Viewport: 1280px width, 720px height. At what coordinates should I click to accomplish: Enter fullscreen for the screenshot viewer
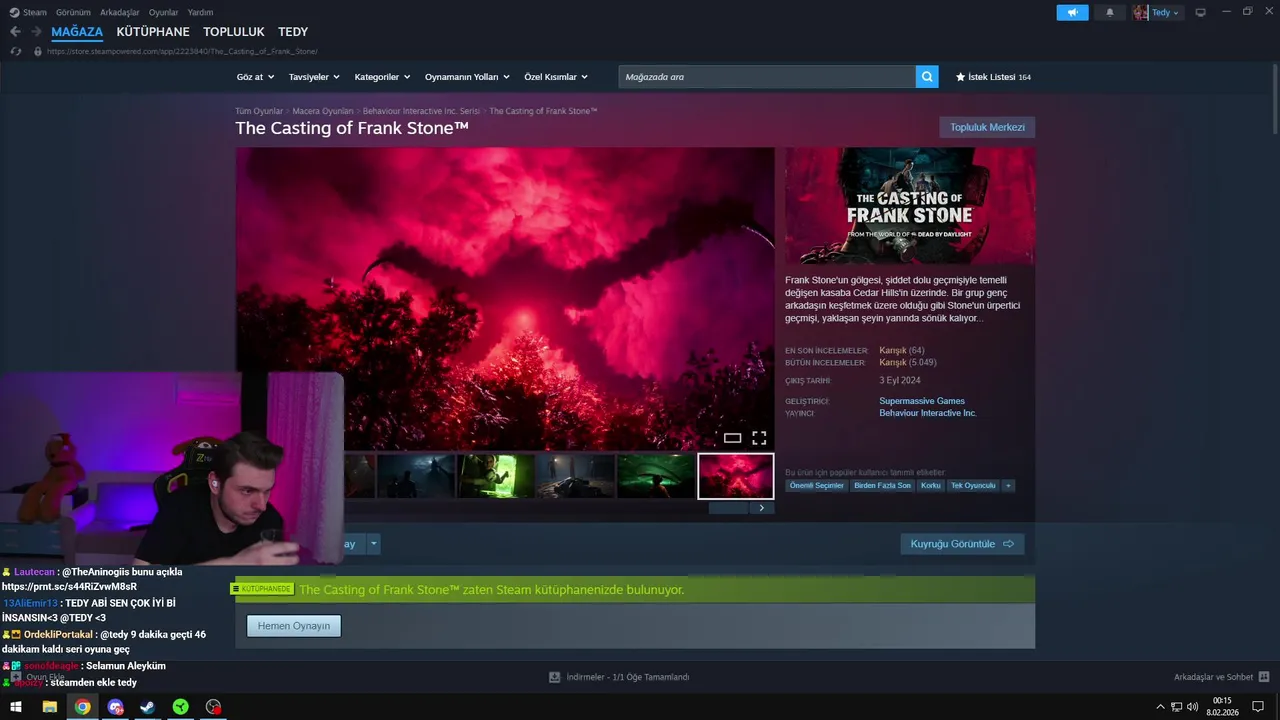pyautogui.click(x=759, y=438)
